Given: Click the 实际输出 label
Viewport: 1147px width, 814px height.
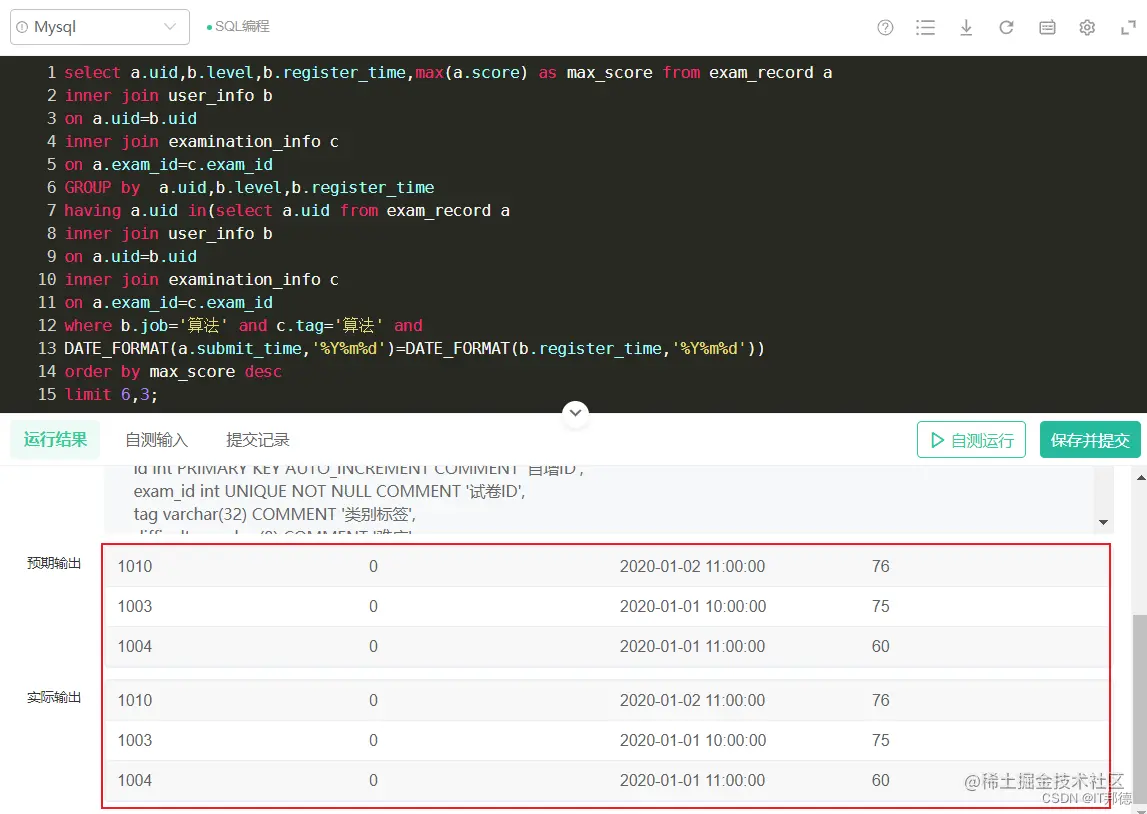Looking at the screenshot, I should pyautogui.click(x=53, y=697).
